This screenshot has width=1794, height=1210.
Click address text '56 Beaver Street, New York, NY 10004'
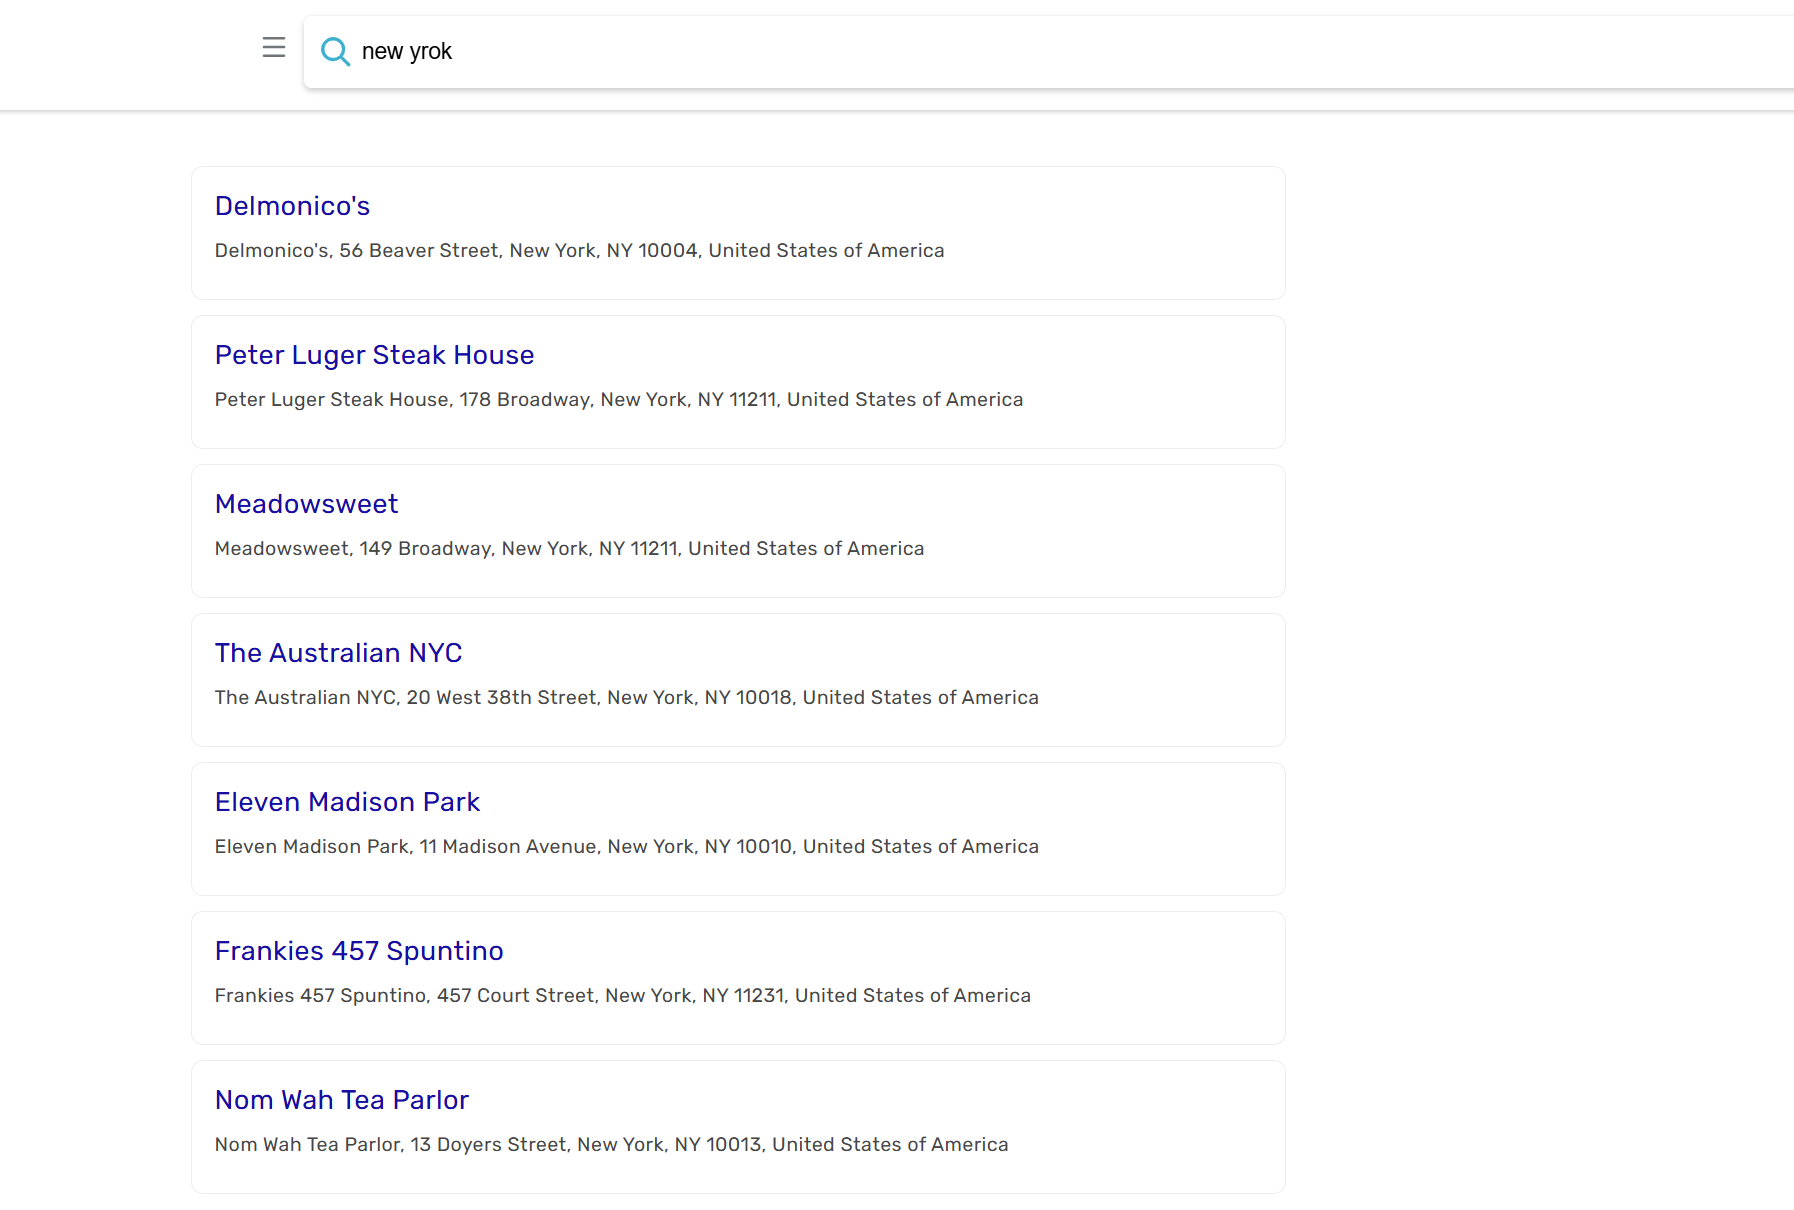coord(518,251)
